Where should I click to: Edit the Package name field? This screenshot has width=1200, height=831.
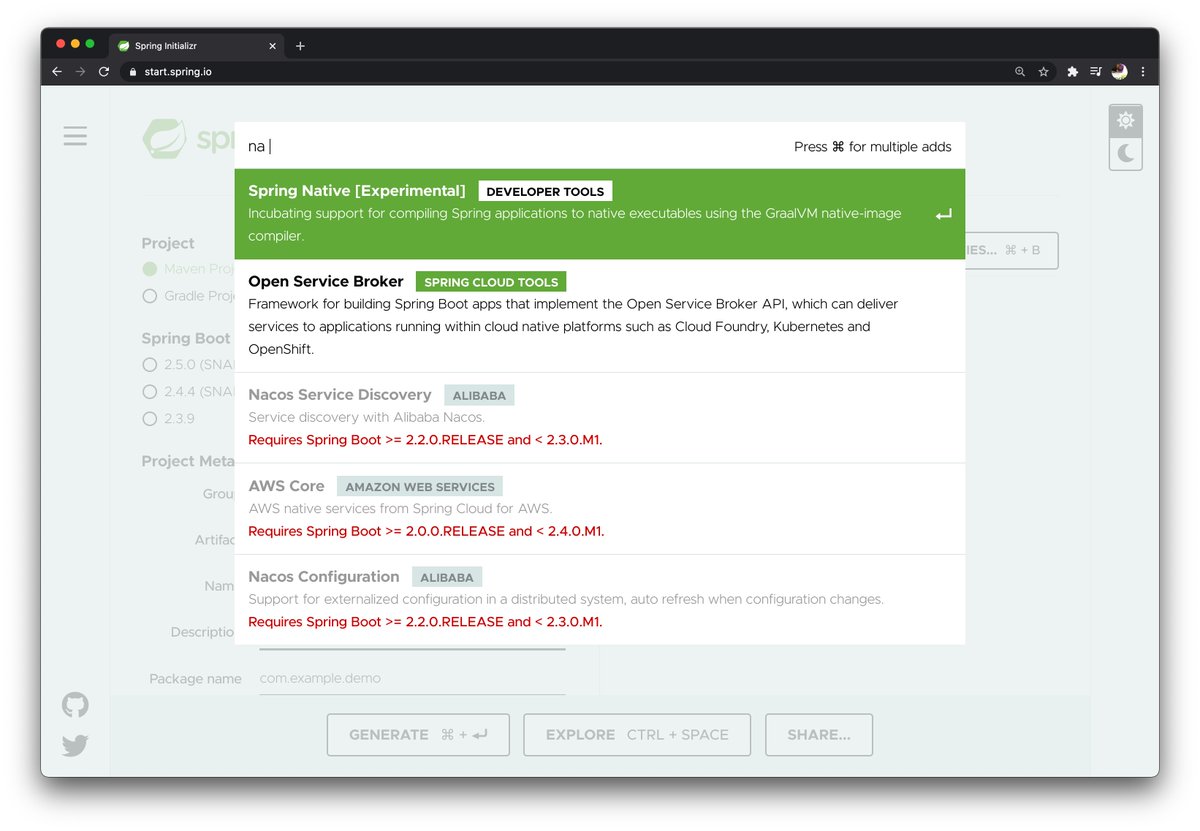pyautogui.click(x=412, y=678)
